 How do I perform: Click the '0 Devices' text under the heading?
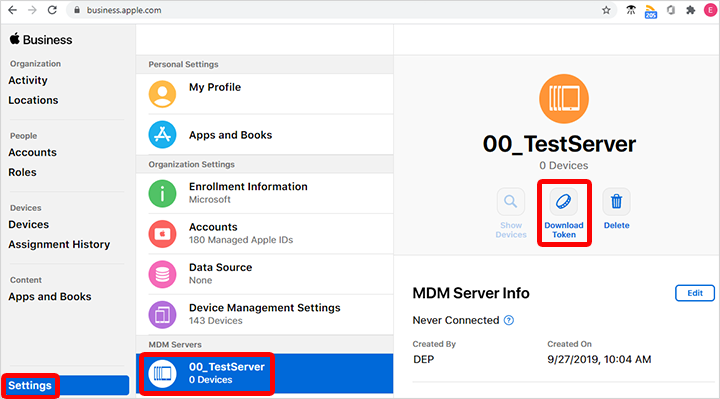[x=563, y=165]
